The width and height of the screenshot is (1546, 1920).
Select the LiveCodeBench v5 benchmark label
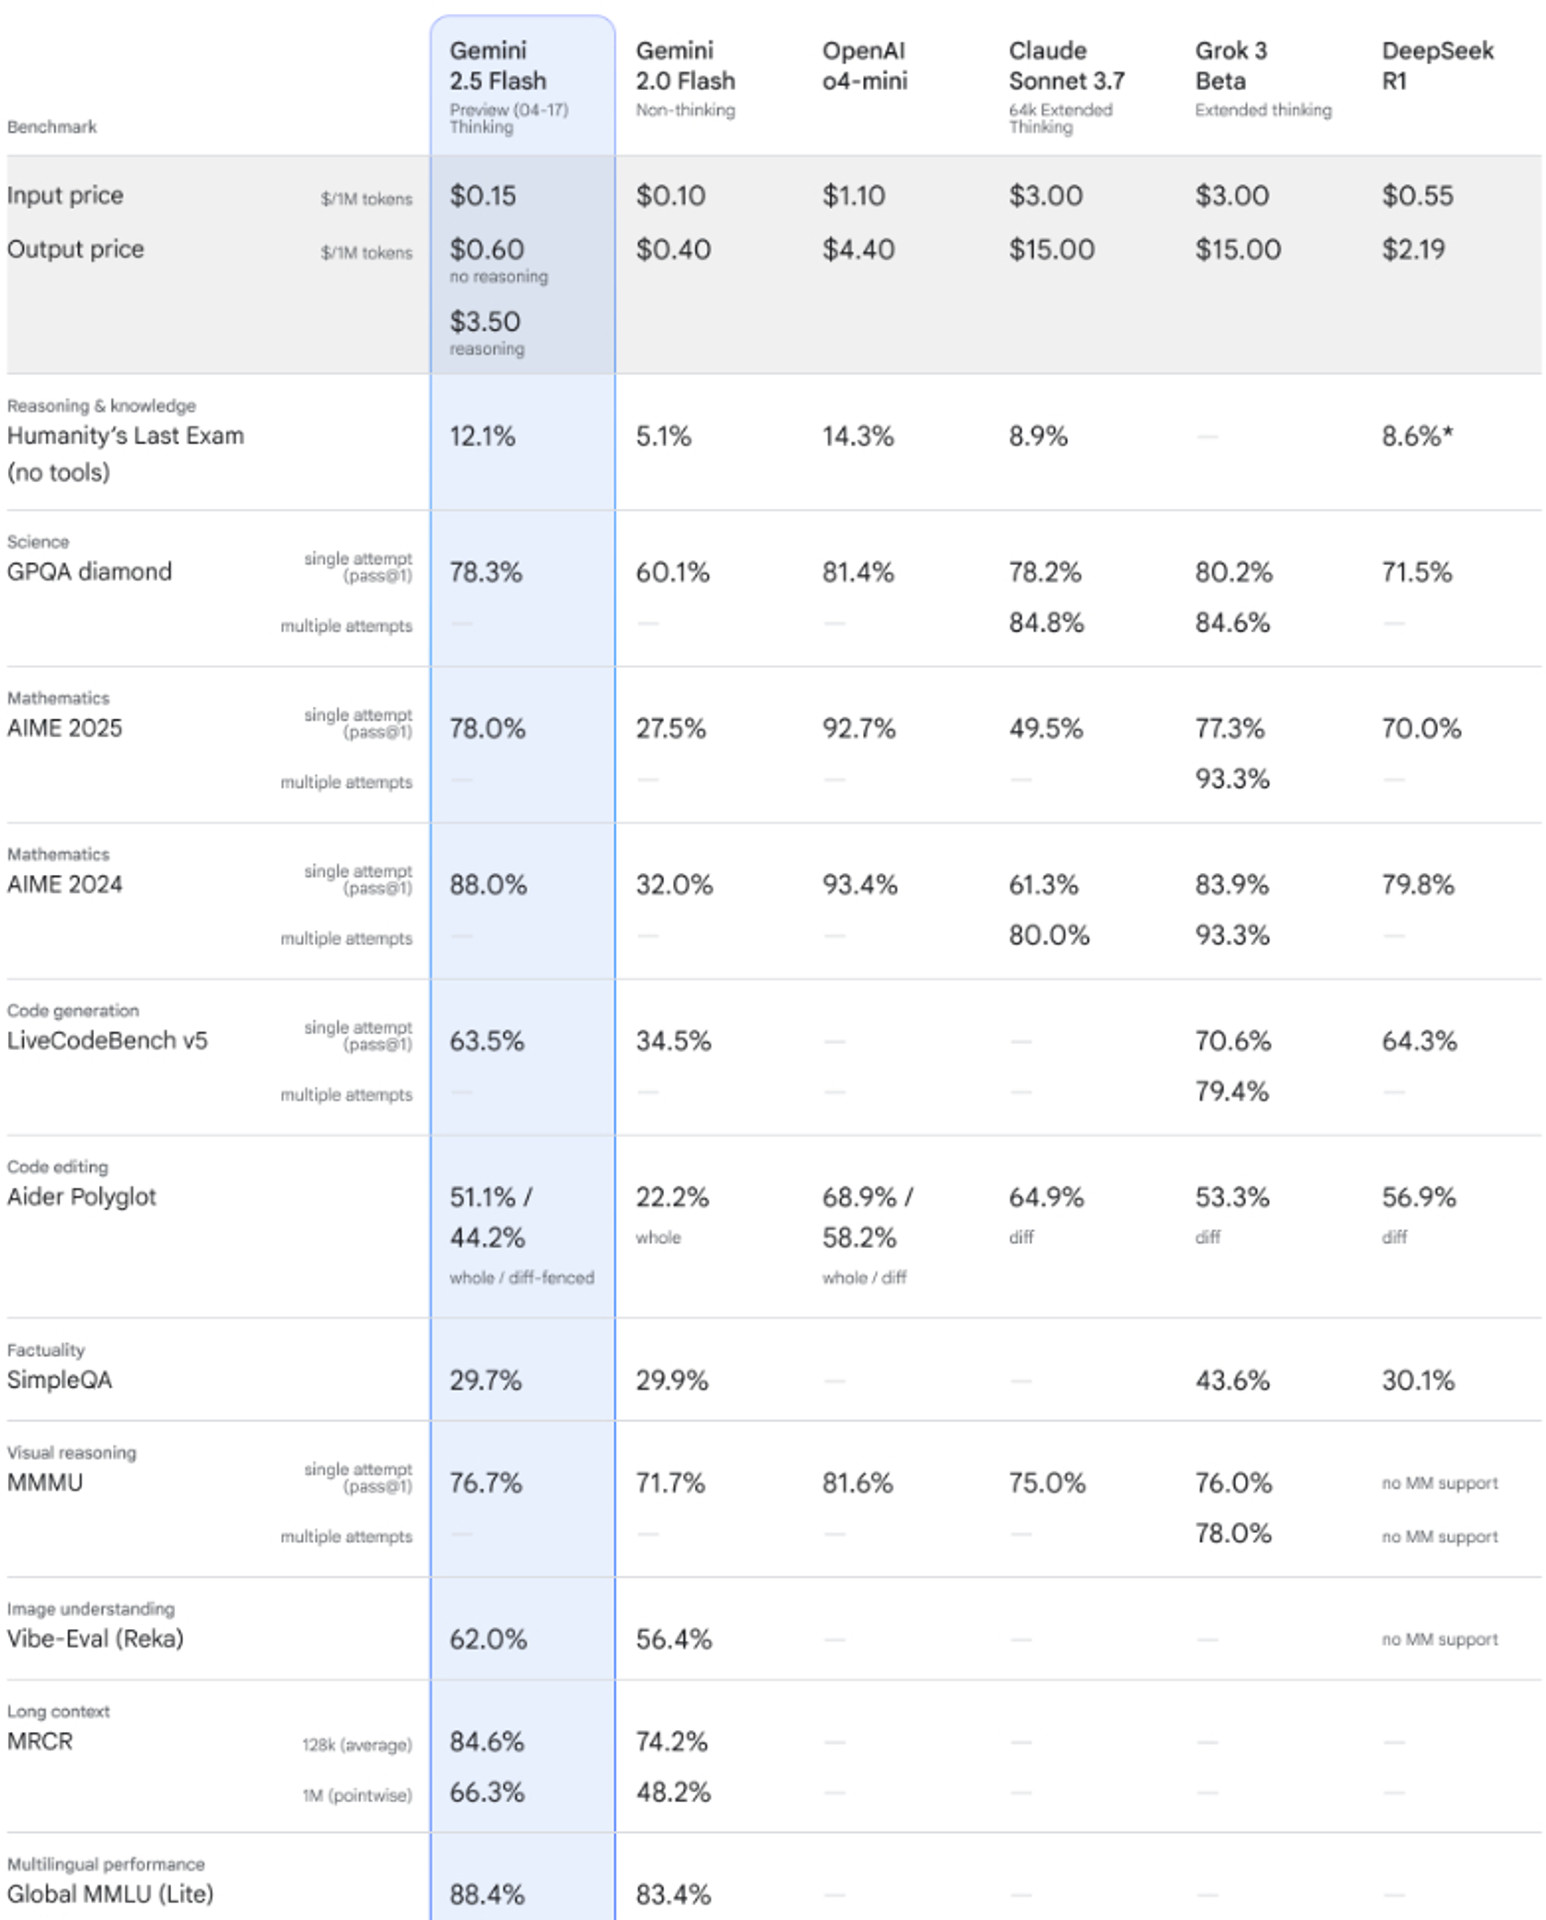(x=107, y=1041)
